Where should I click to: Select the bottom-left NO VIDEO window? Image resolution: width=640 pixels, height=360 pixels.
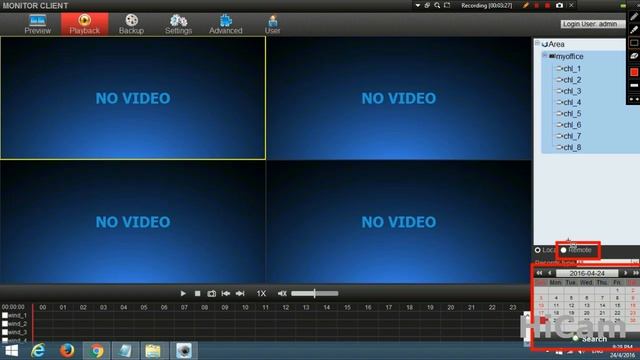click(x=133, y=222)
